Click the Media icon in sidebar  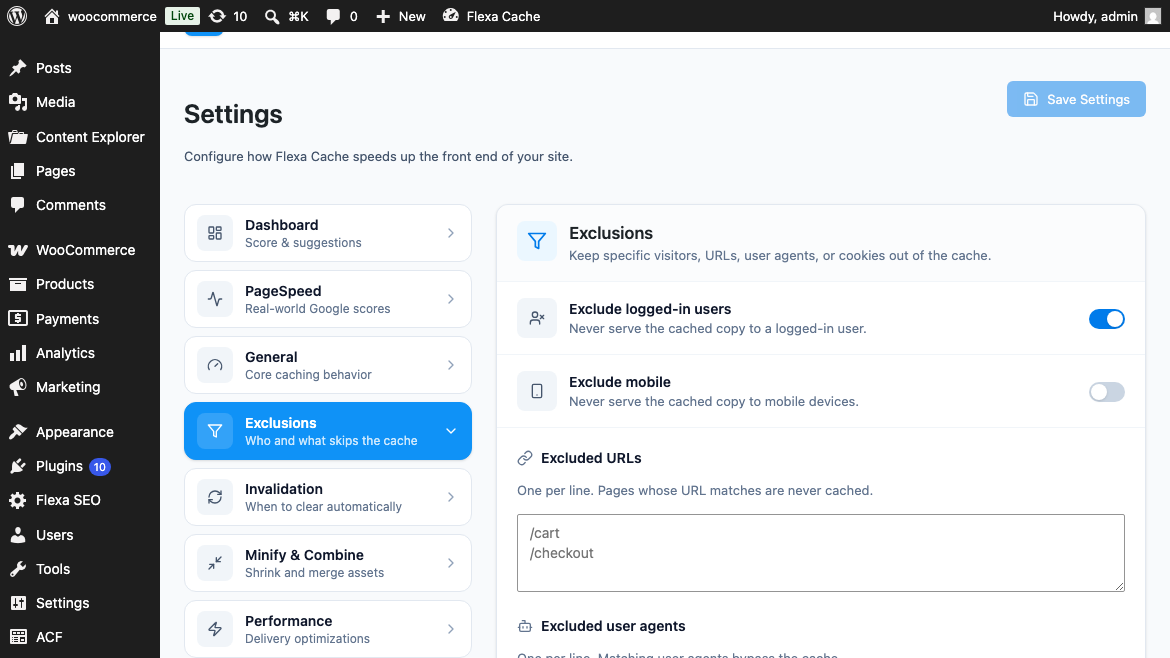click(x=18, y=102)
